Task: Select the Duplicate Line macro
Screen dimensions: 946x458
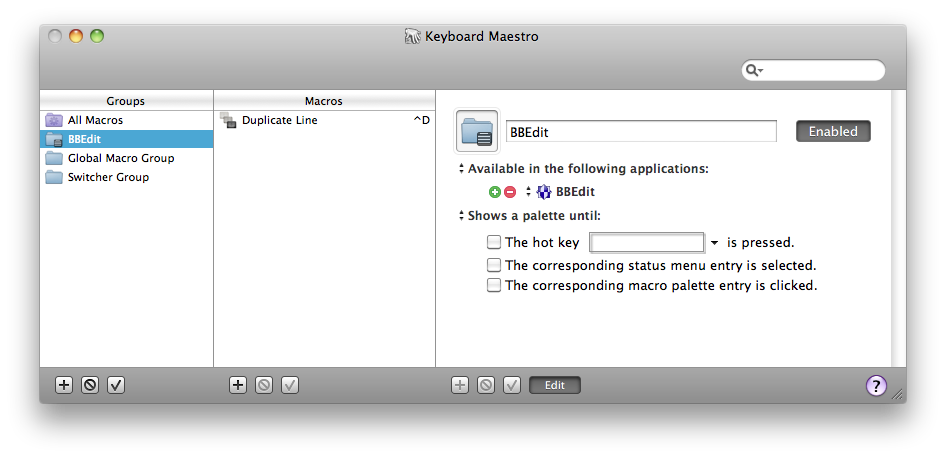Action: tap(325, 120)
